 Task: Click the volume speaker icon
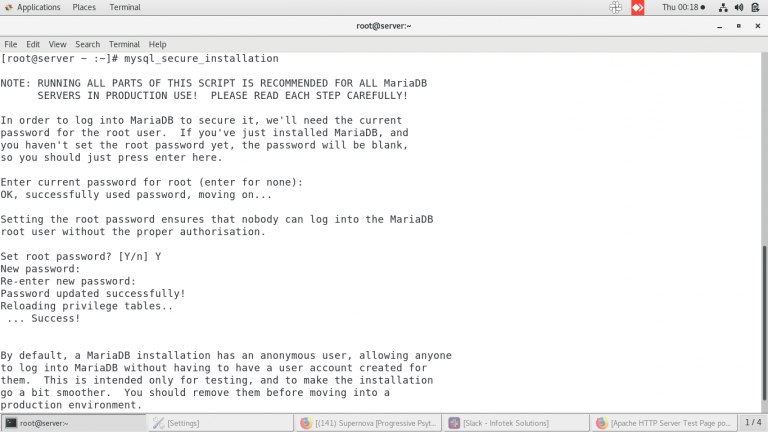(739, 7)
